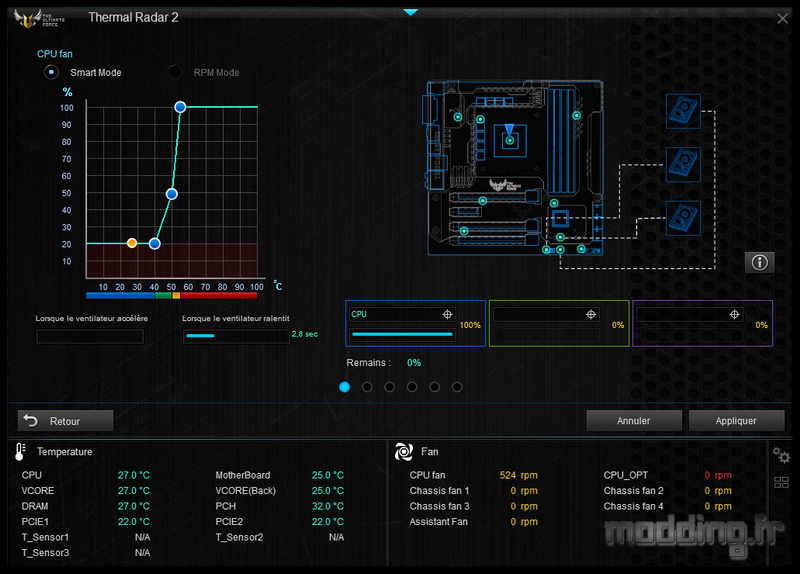Click the Retour button
Screen dimensions: 800x574
tap(66, 421)
